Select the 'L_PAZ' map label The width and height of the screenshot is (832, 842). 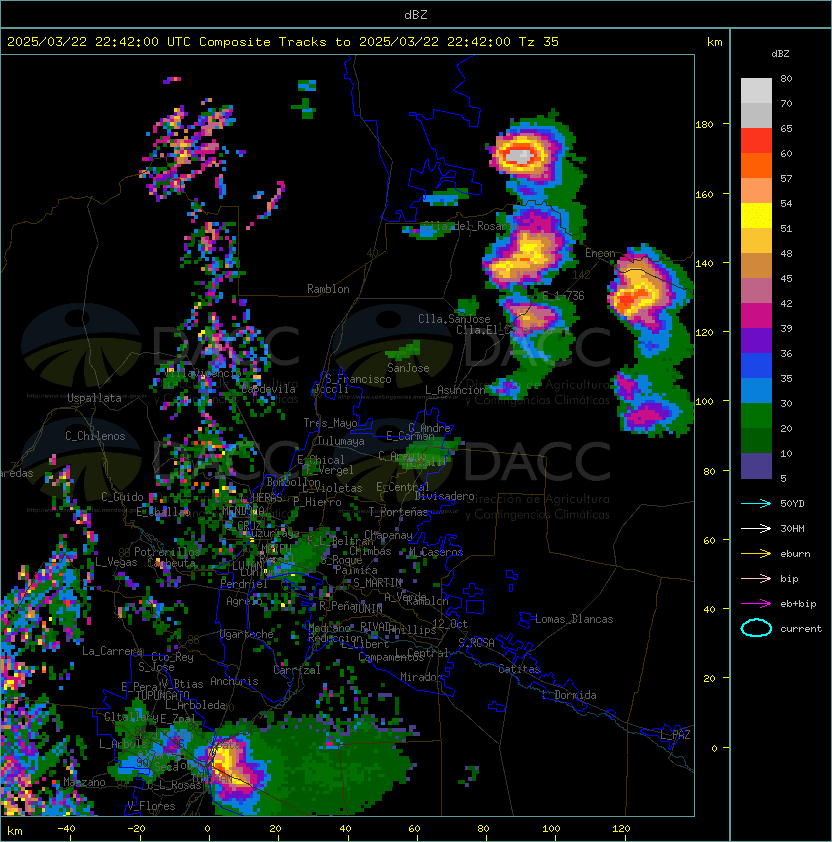pyautogui.click(x=675, y=735)
